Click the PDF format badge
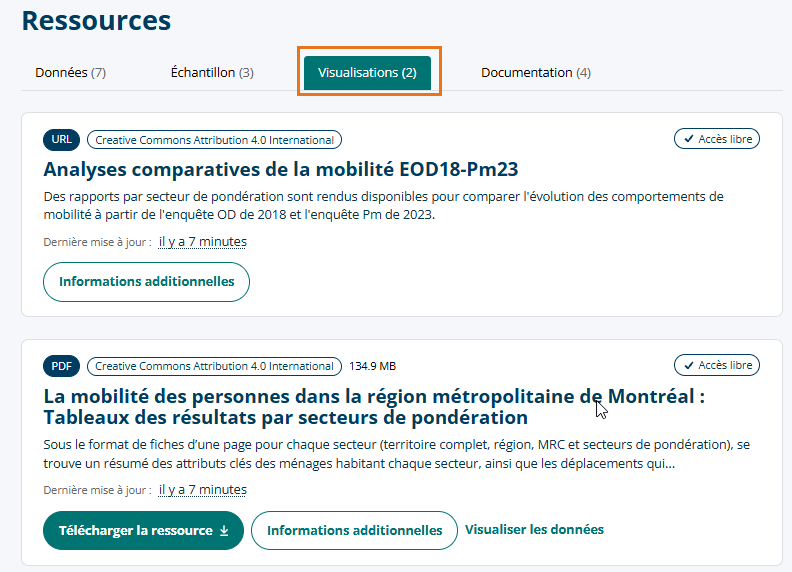 click(x=62, y=366)
